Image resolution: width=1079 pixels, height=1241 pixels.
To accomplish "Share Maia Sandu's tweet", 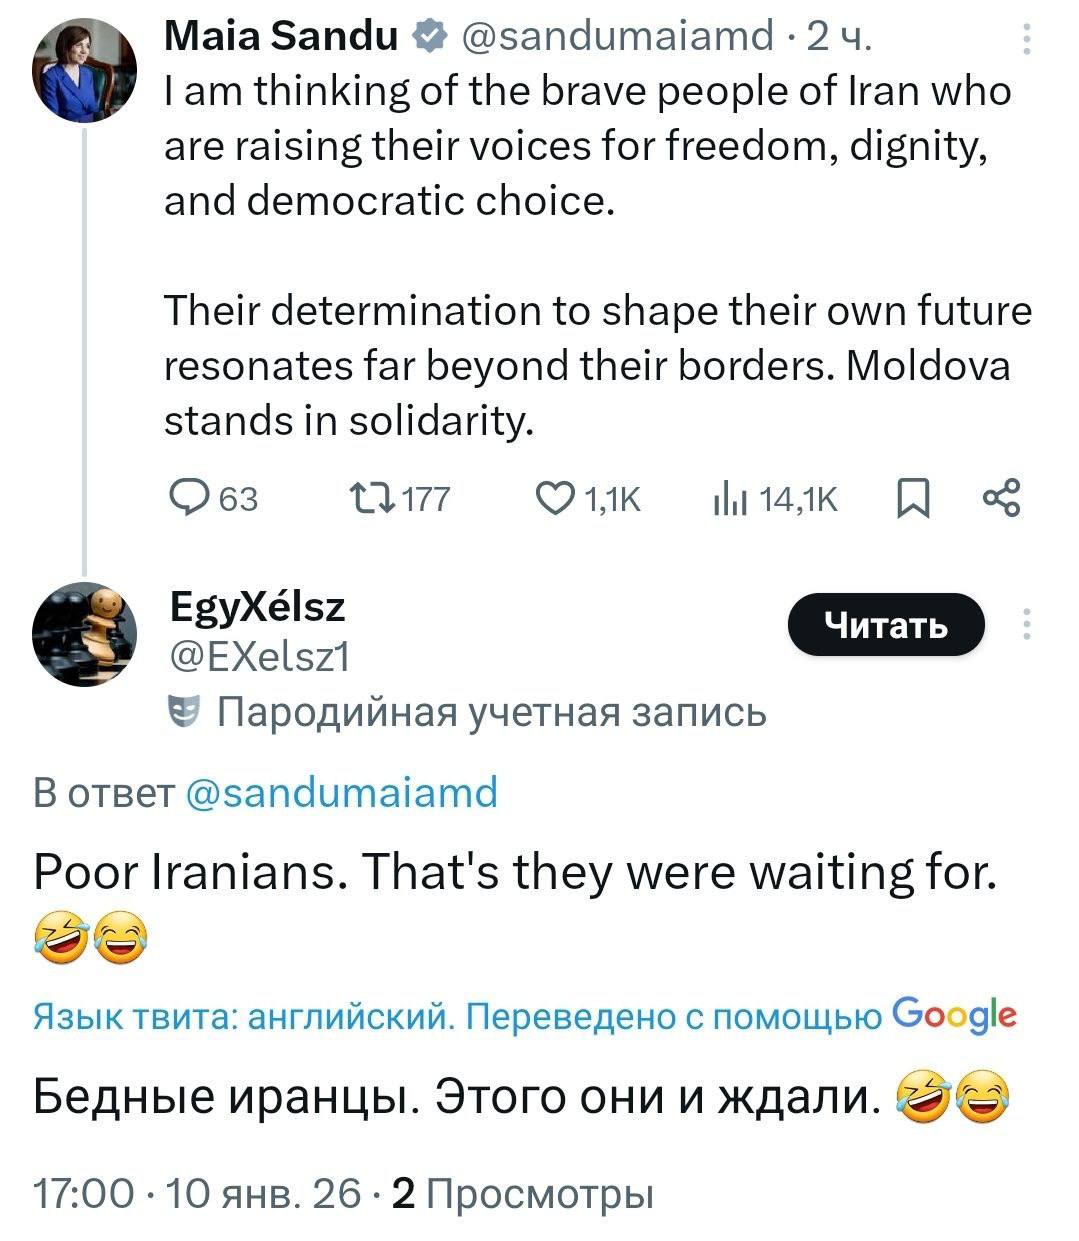I will tap(1002, 497).
